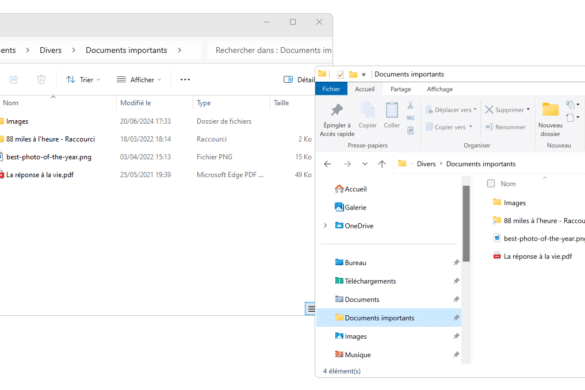This screenshot has width=585, height=390.
Task: Click the forward arrow in the right window
Action: pos(347,164)
